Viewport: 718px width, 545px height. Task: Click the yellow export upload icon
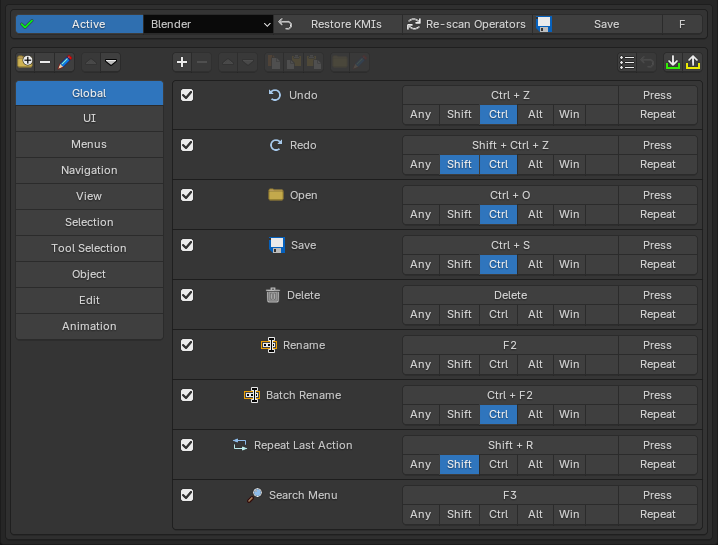coord(693,62)
